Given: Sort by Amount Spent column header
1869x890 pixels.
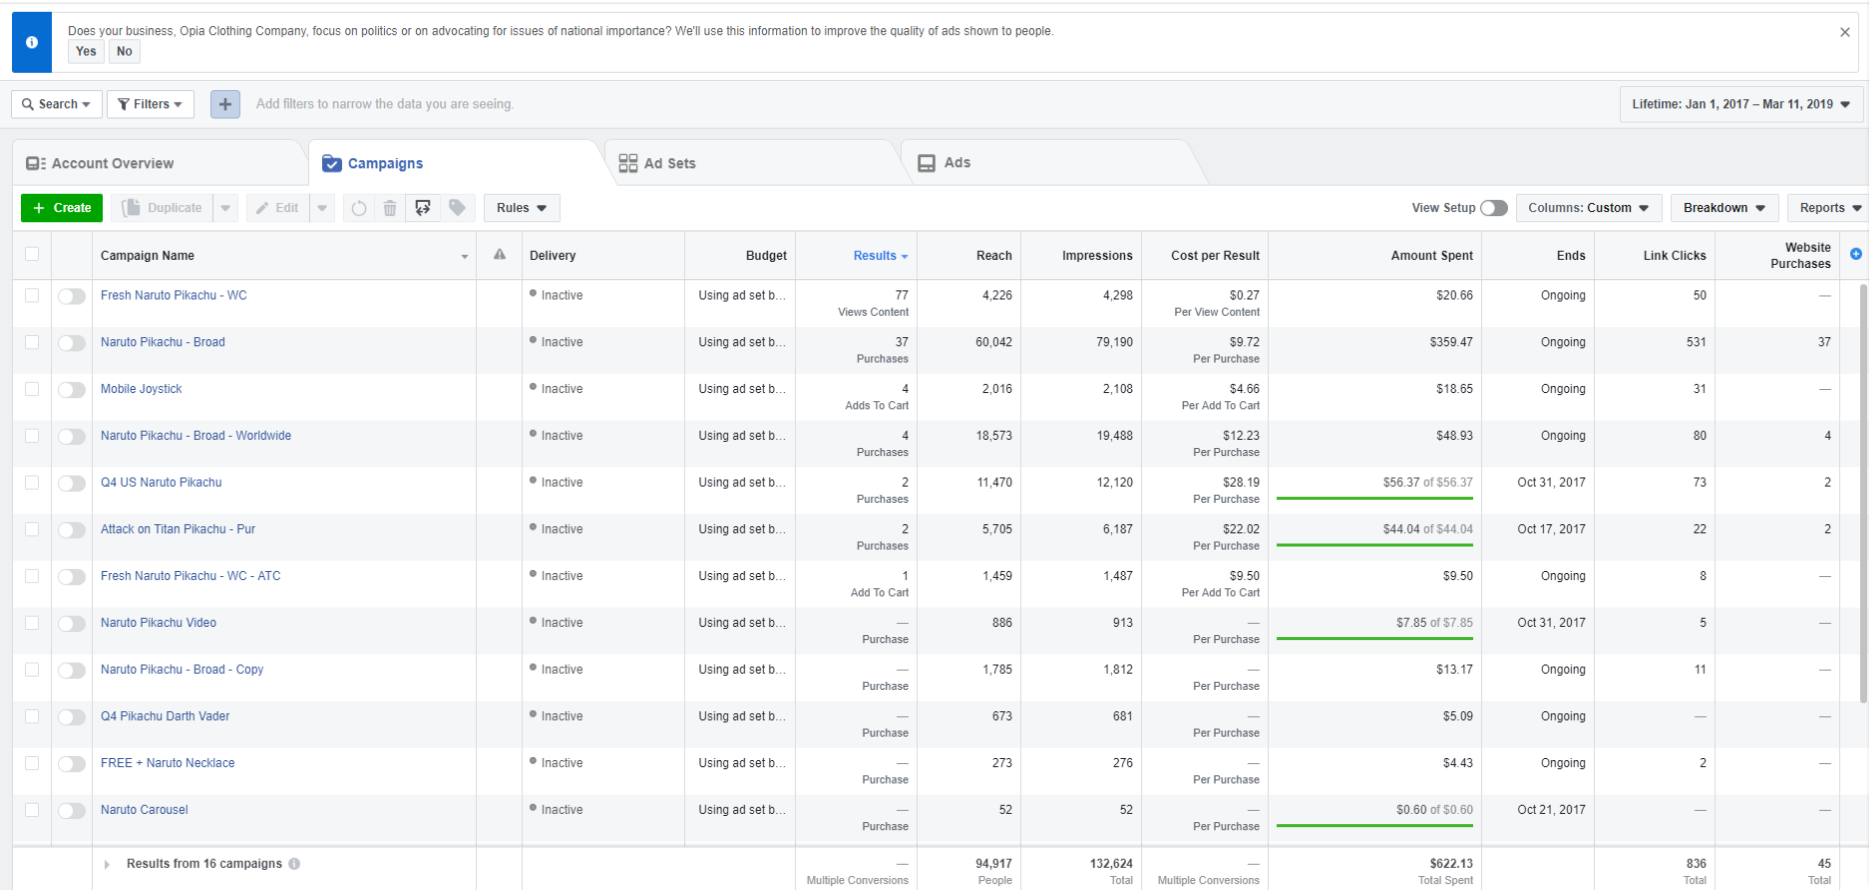Looking at the screenshot, I should point(1375,256).
